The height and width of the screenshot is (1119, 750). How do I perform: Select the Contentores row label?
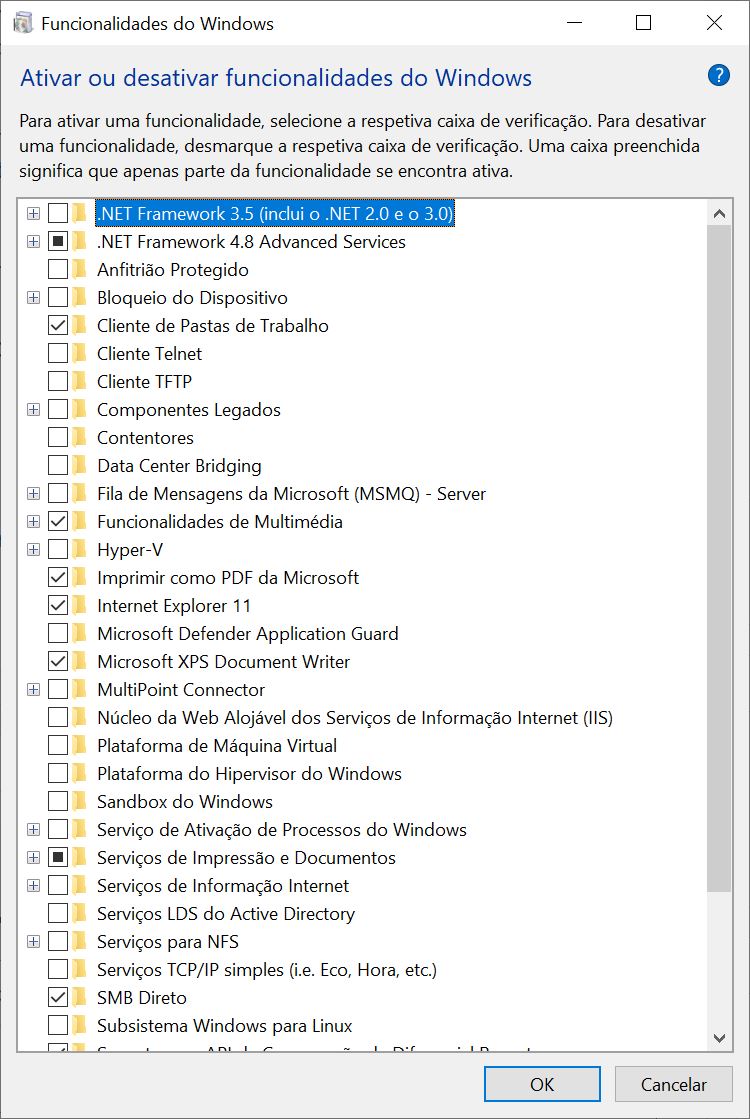pos(146,437)
